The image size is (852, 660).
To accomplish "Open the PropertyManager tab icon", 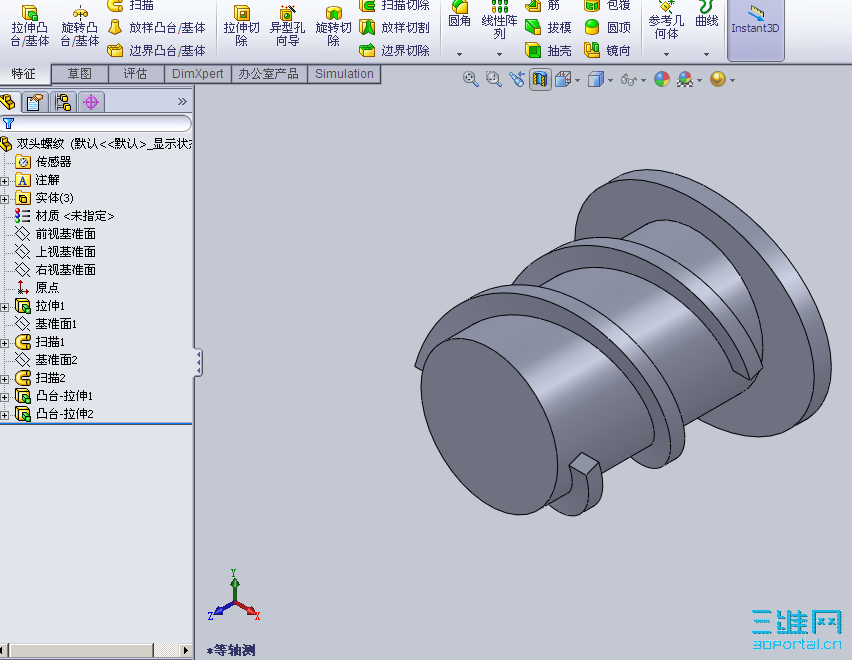I will pyautogui.click(x=35, y=102).
